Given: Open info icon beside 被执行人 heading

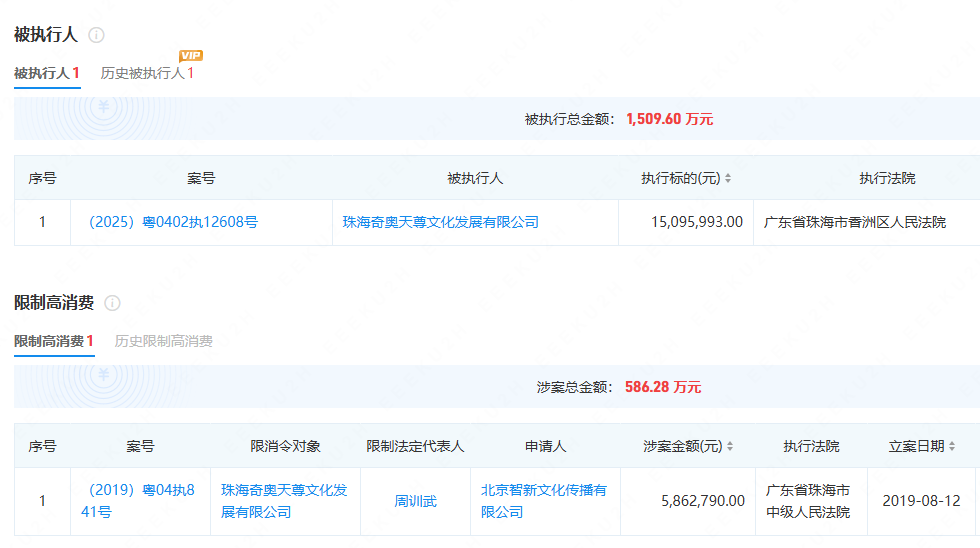Looking at the screenshot, I should [x=96, y=35].
